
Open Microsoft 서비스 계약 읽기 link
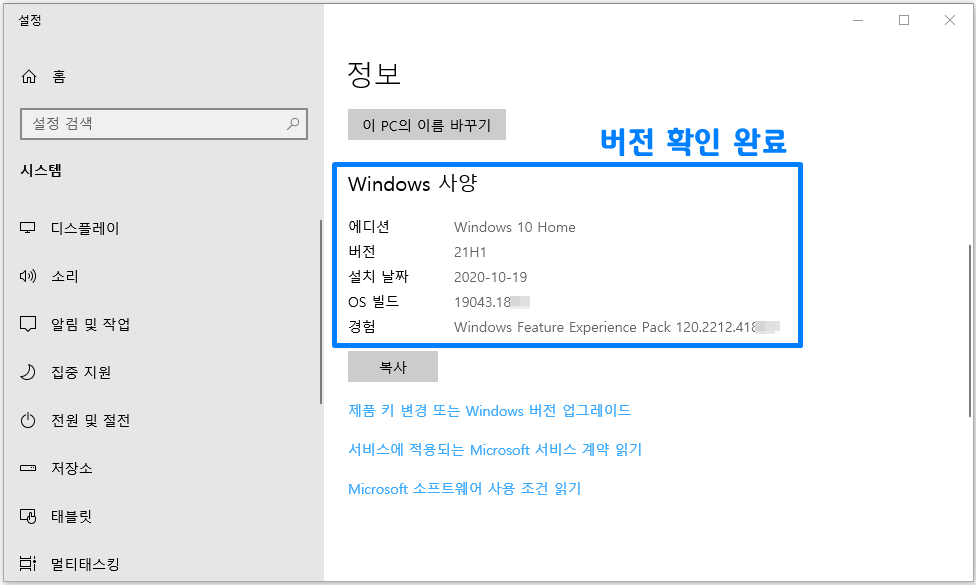click(495, 449)
